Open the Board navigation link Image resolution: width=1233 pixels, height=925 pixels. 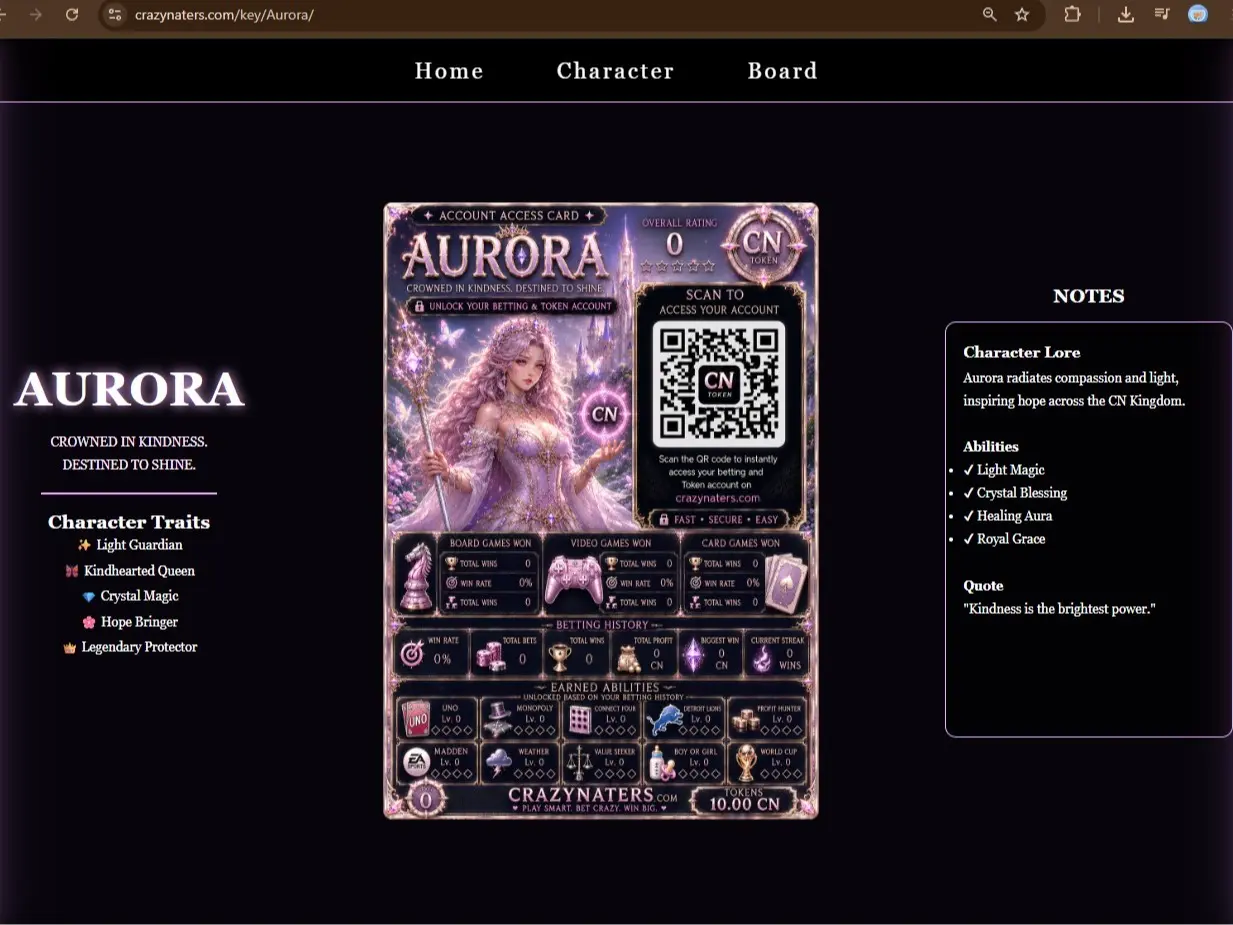(x=783, y=71)
